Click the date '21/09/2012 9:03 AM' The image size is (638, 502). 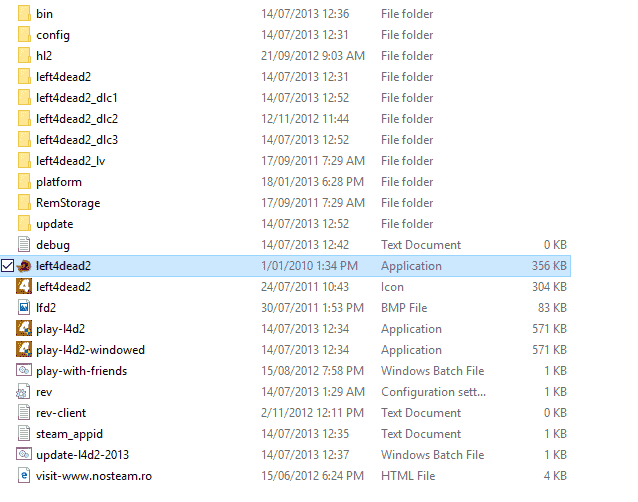(x=313, y=56)
